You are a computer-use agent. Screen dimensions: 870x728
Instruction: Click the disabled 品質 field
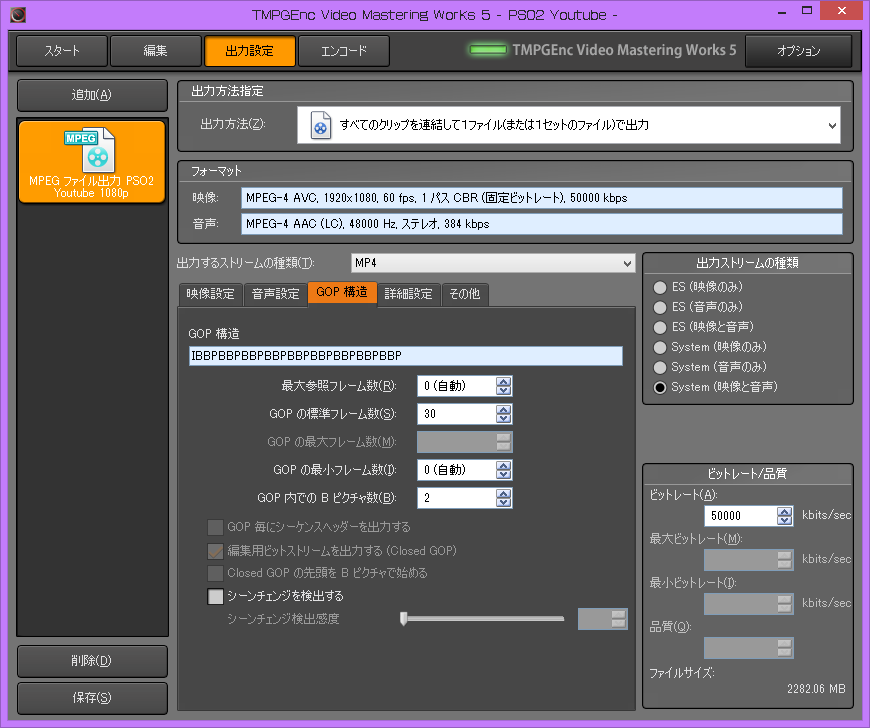(748, 648)
